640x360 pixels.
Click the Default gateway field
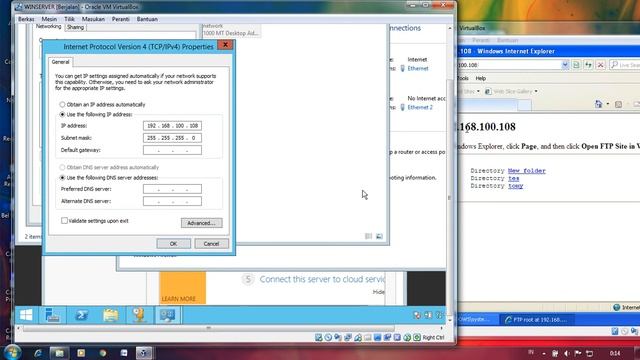[172, 150]
